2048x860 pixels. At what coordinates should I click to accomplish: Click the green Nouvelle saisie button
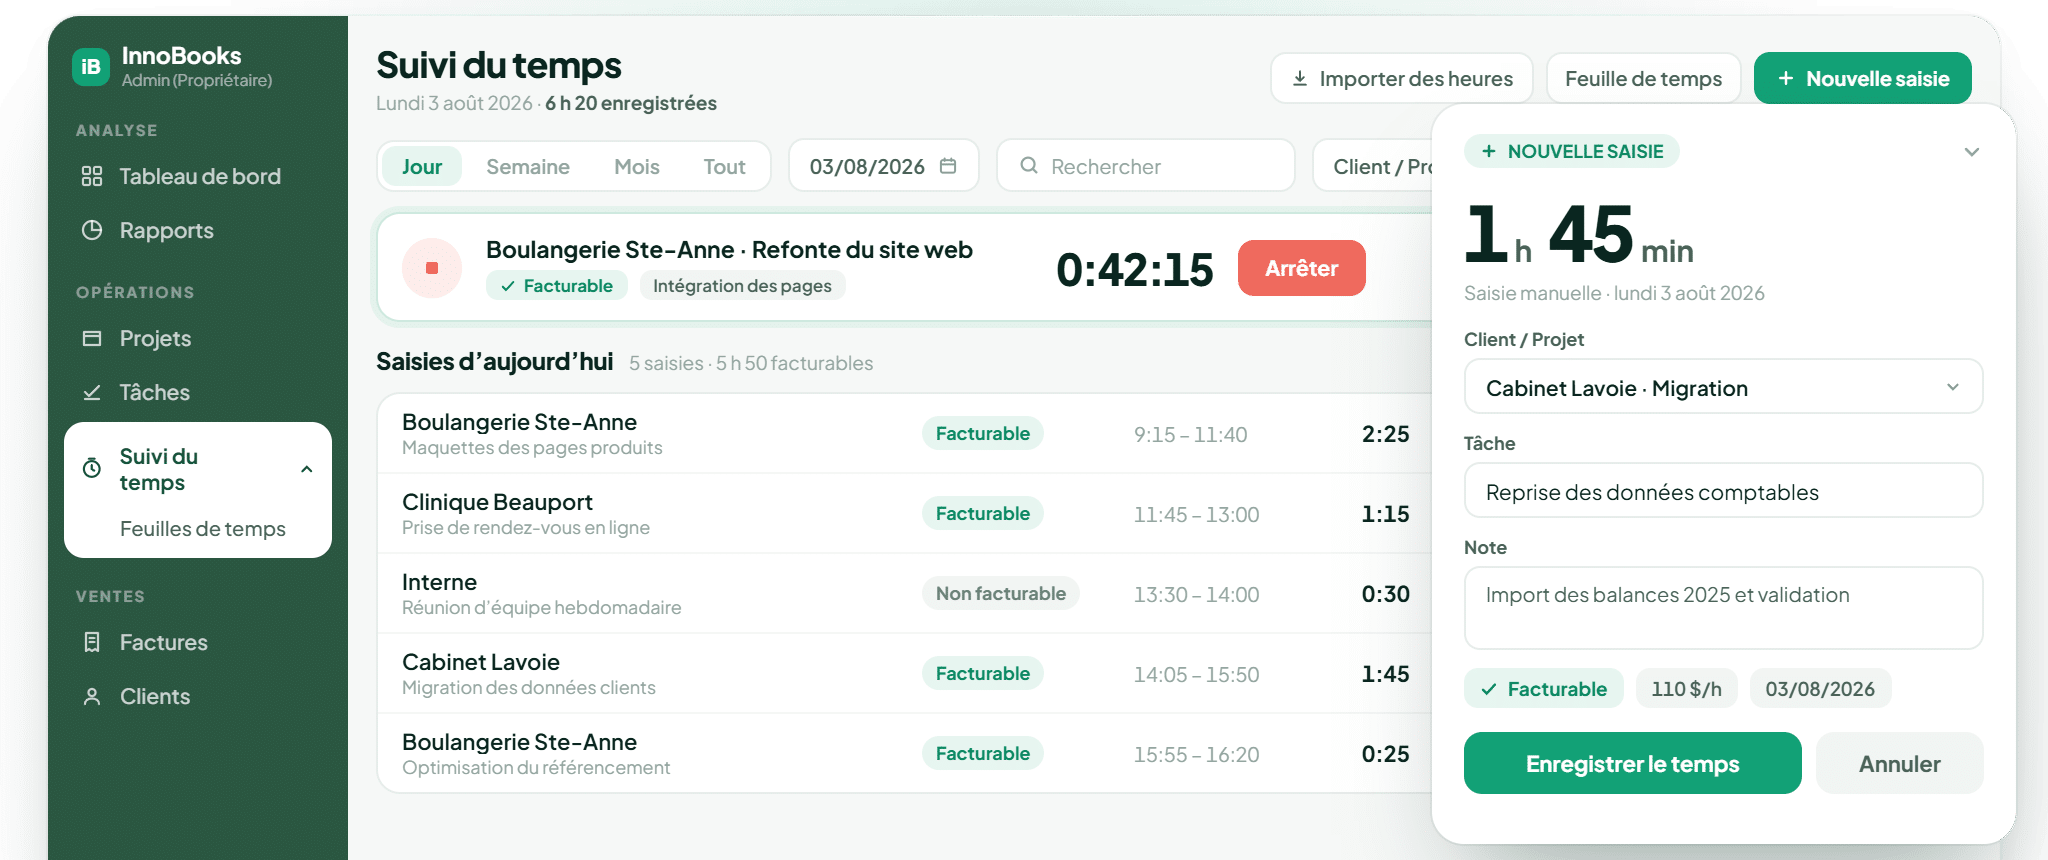[x=1862, y=78]
